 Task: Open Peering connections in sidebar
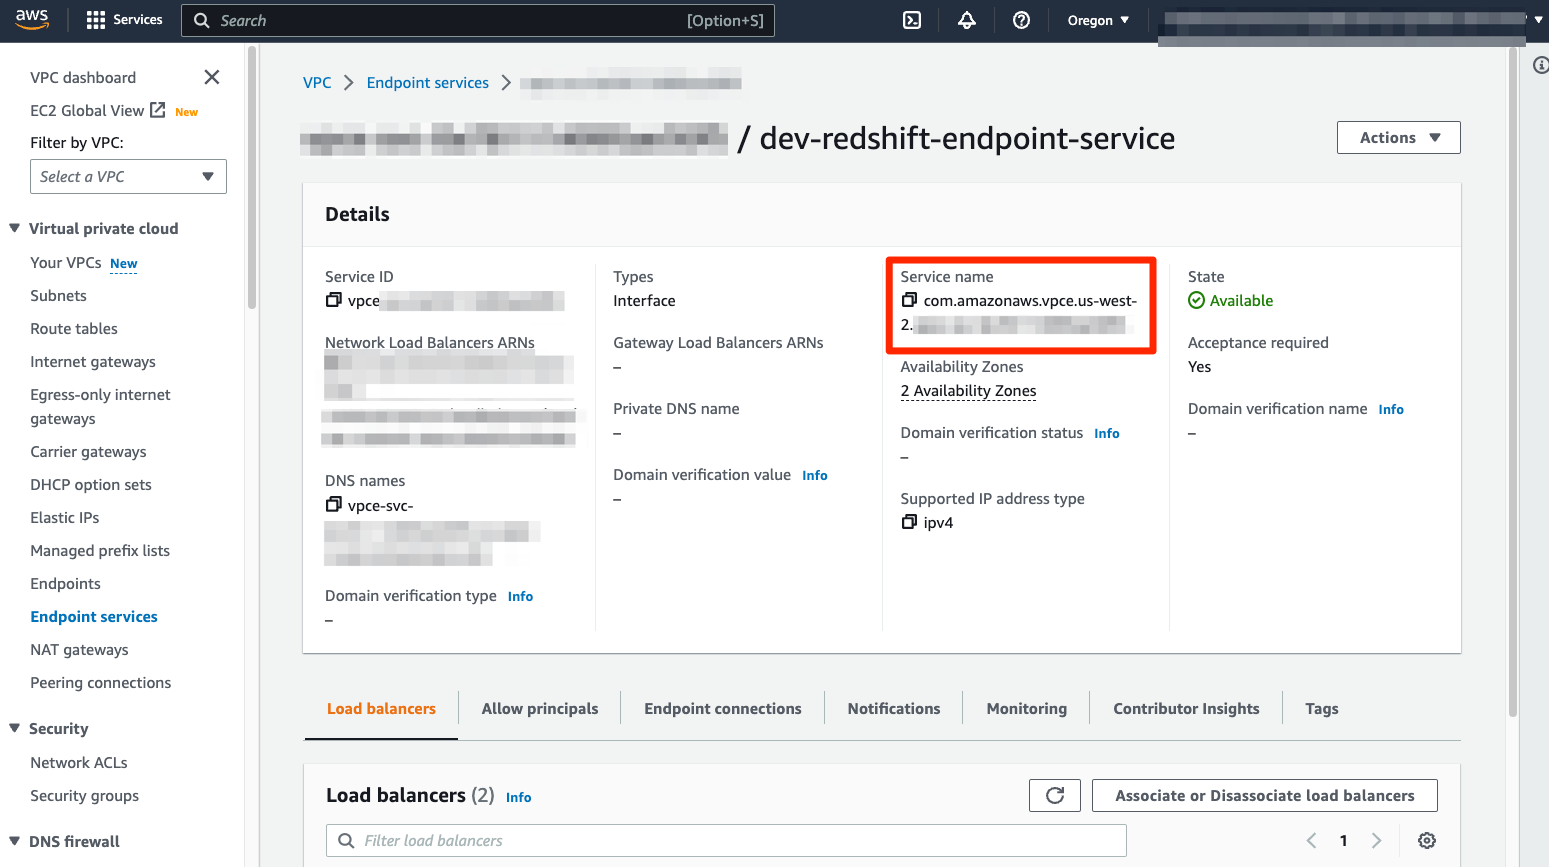coord(101,682)
